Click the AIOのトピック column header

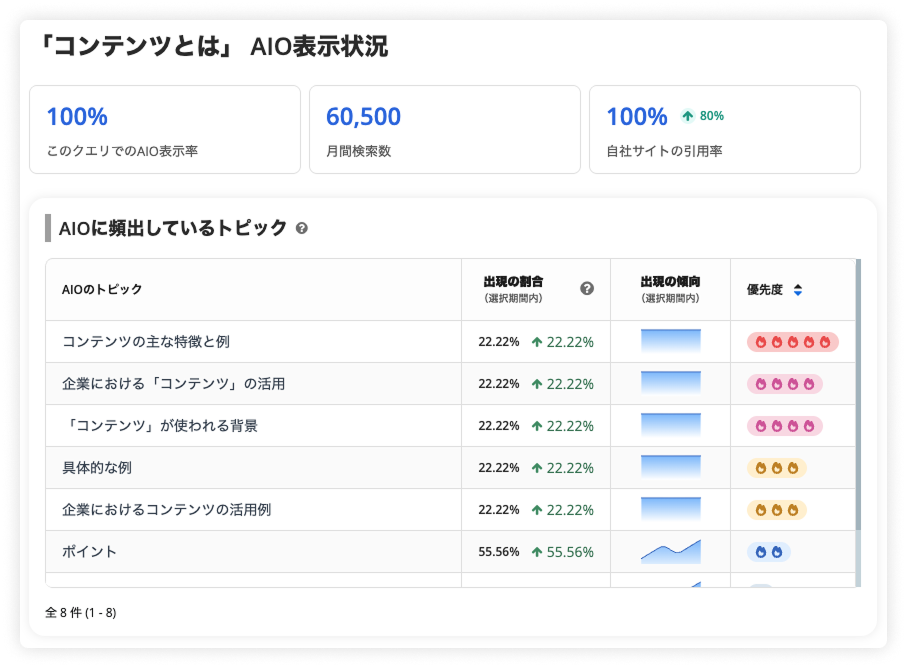point(102,290)
